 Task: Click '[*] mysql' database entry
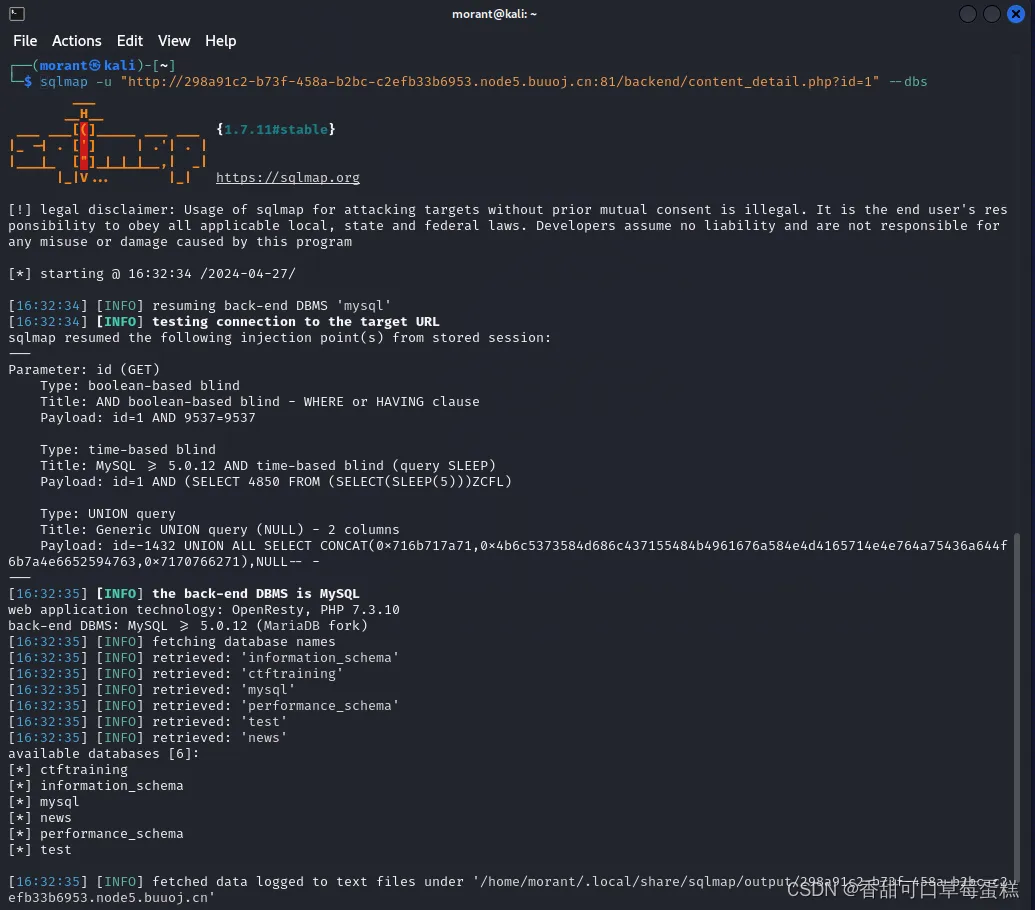click(x=44, y=802)
